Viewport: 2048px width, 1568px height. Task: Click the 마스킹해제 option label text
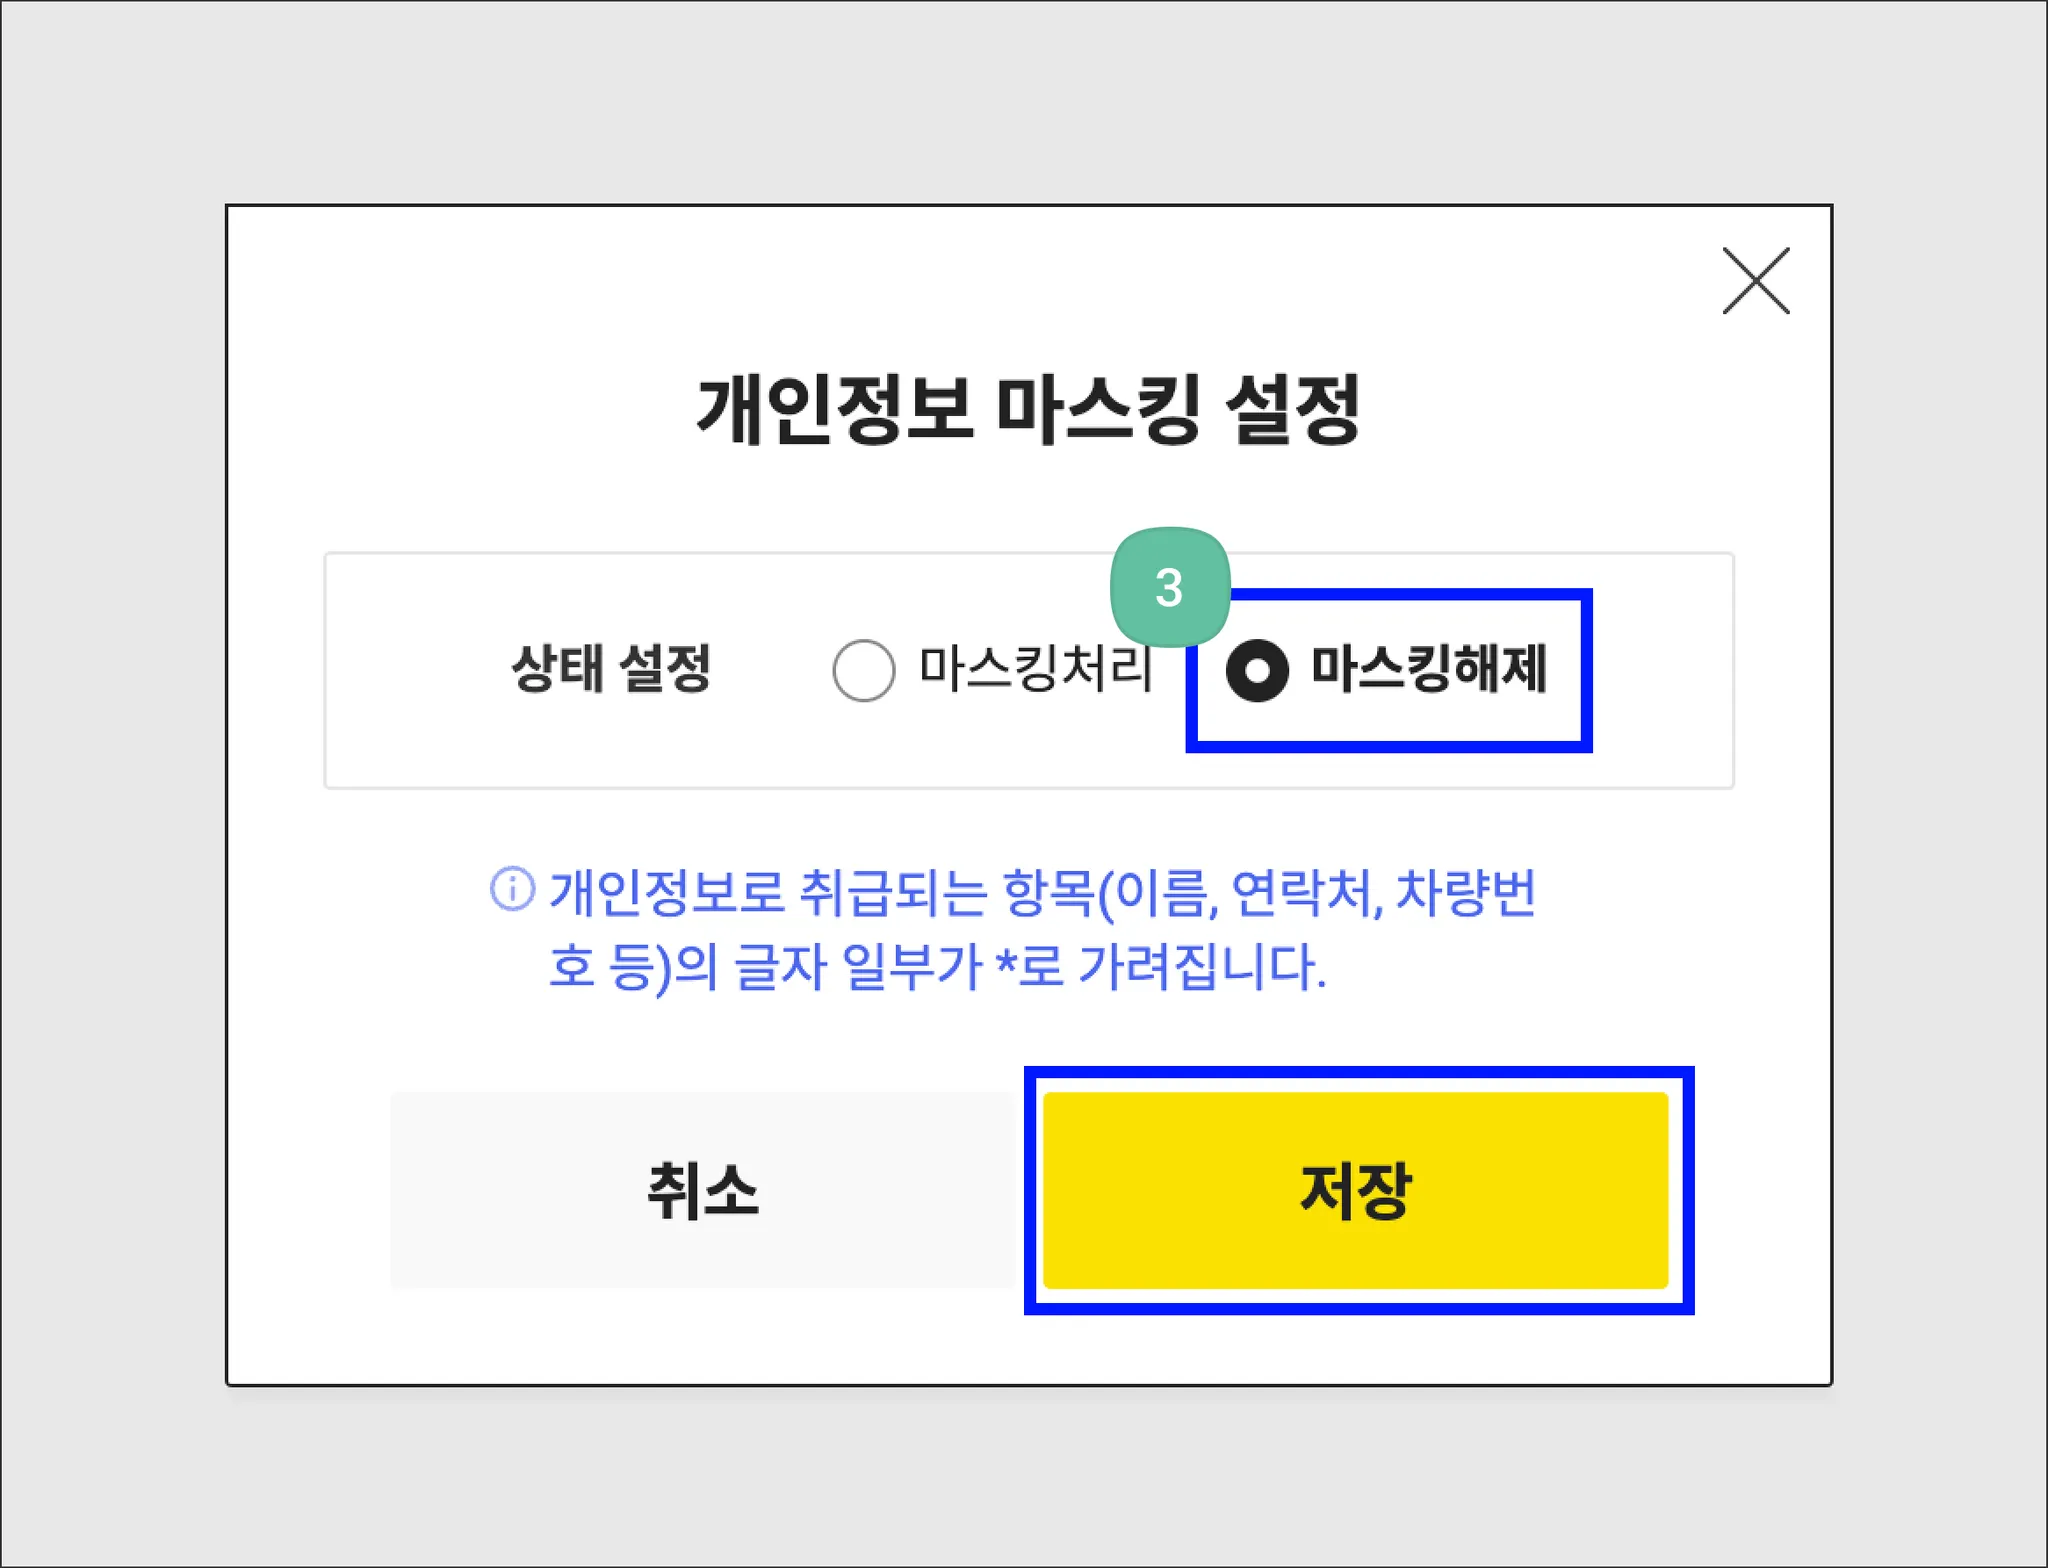pyautogui.click(x=1428, y=668)
